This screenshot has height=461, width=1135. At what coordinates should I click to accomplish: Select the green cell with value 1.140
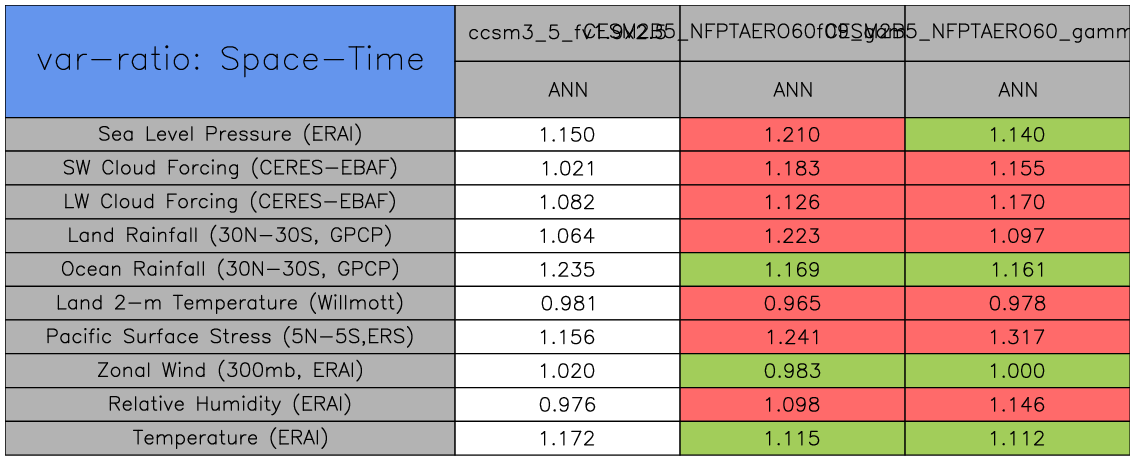pyautogui.click(x=1018, y=134)
